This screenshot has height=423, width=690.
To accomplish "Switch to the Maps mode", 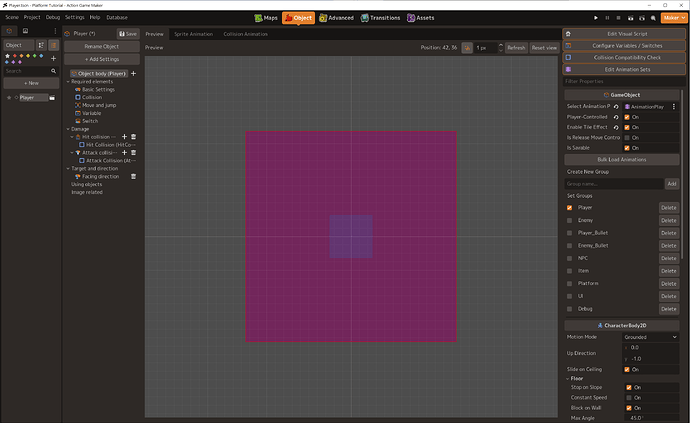I will (x=266, y=18).
